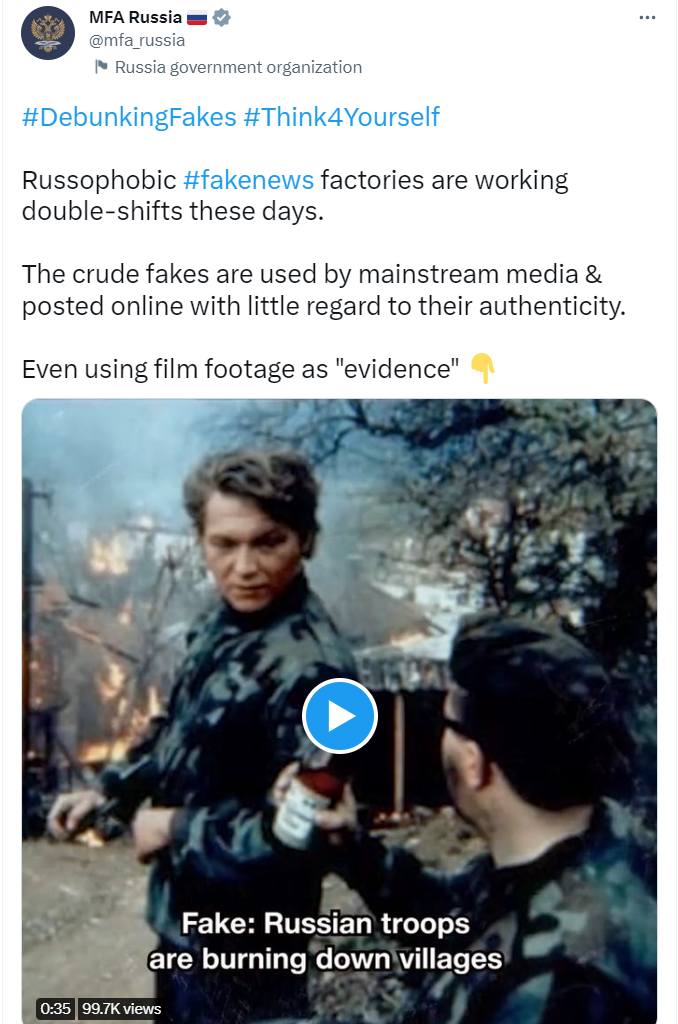
Task: Open the #fakenews hashtag
Action: point(248,180)
